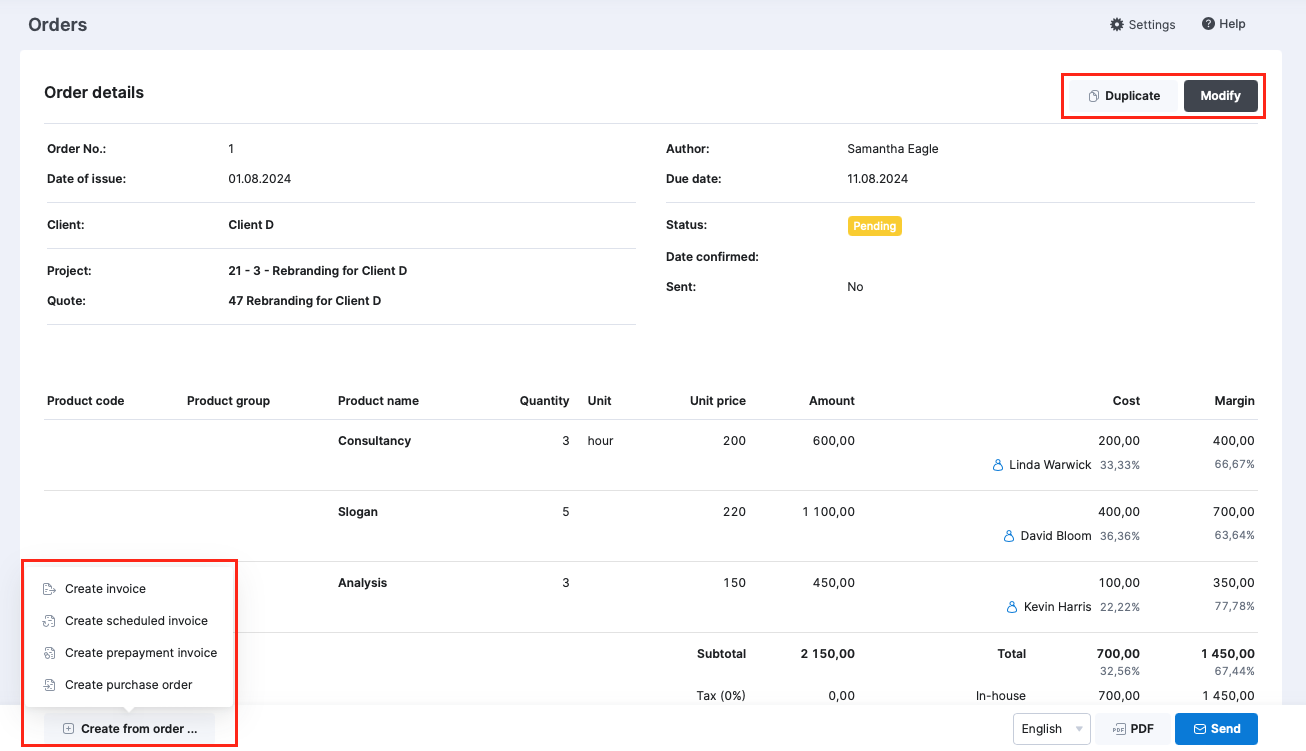This screenshot has width=1306, height=751.
Task: Click the Product code column header
Action: (86, 401)
